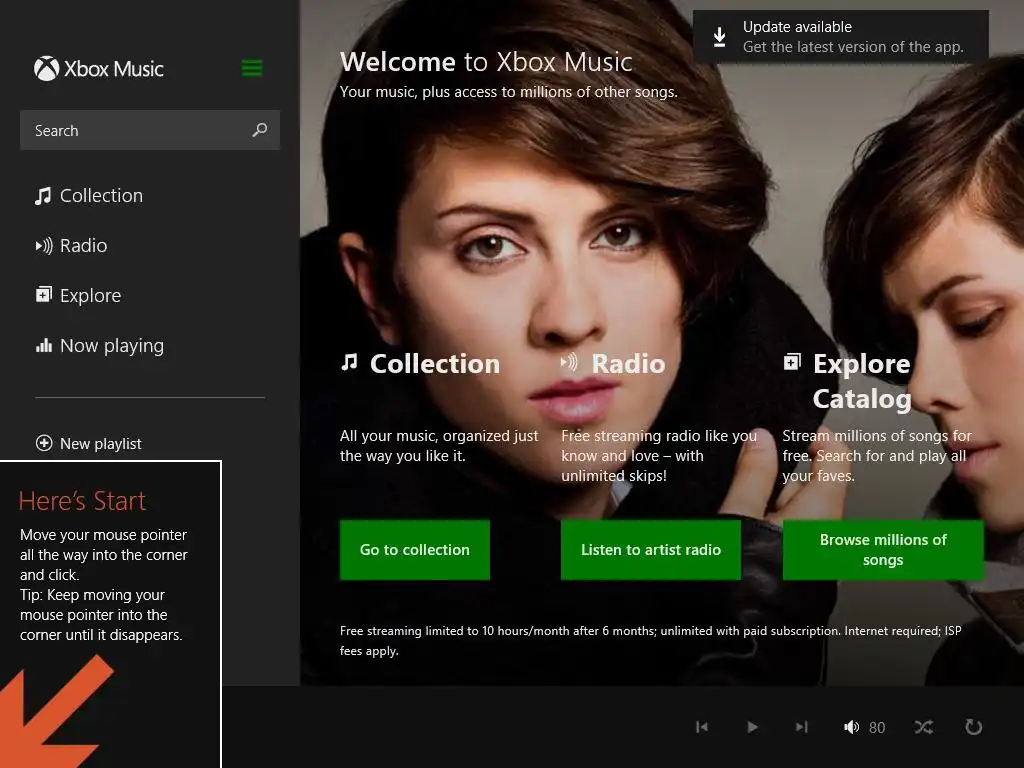The image size is (1024, 768).
Task: Click the Radio heading in main panel
Action: coord(628,364)
